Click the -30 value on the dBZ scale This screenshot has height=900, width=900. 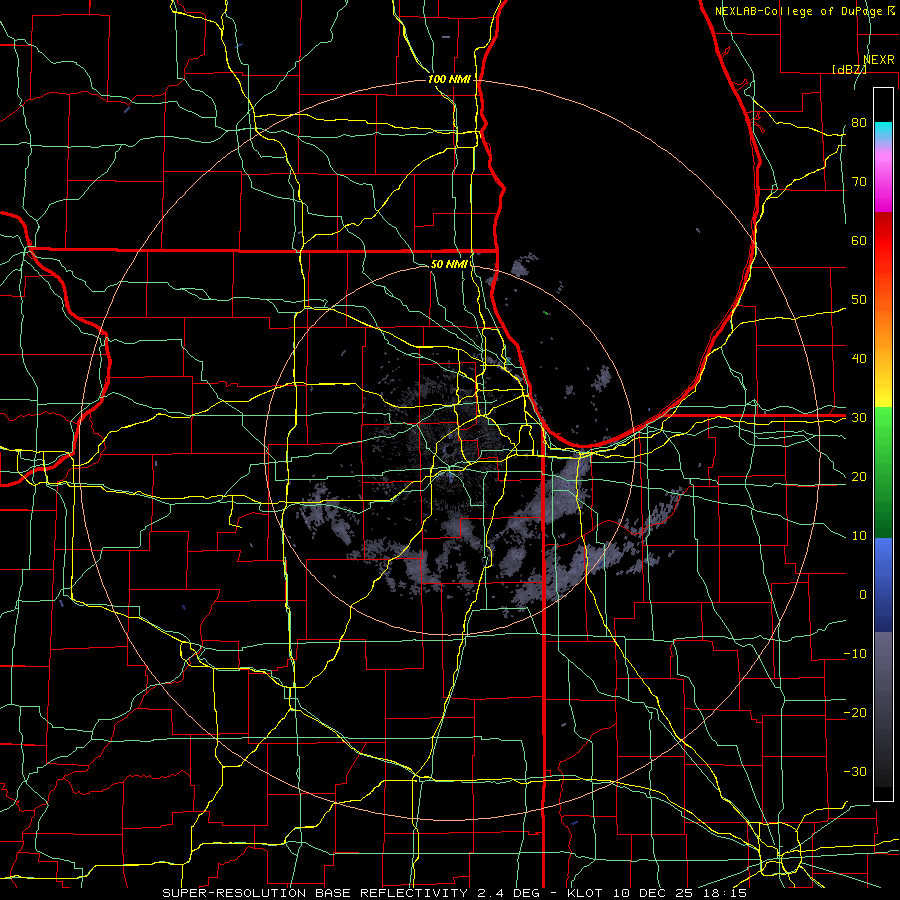pyautogui.click(x=855, y=772)
